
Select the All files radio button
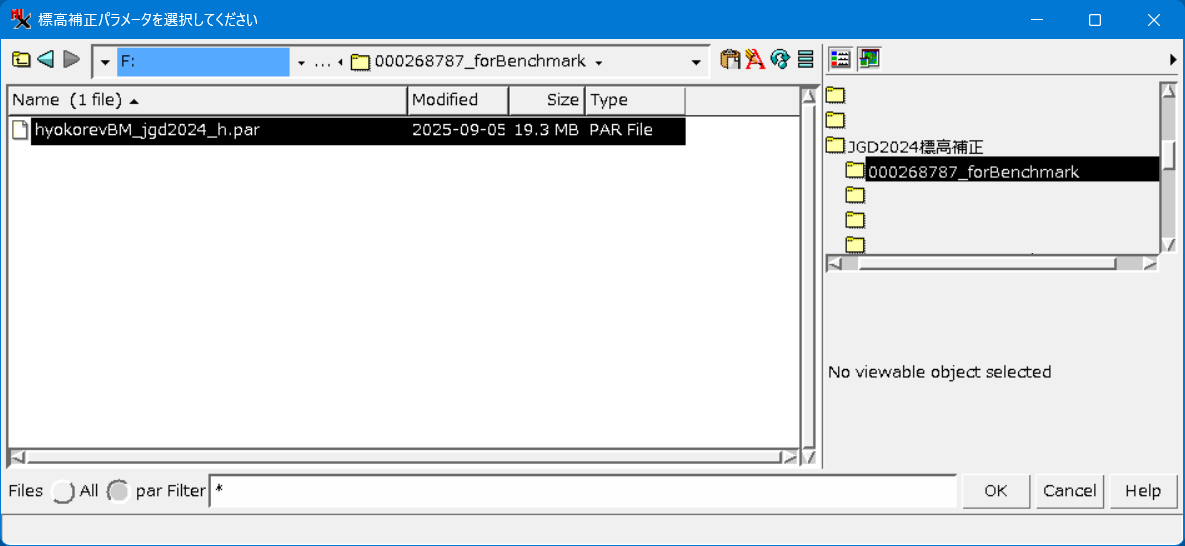coord(64,491)
